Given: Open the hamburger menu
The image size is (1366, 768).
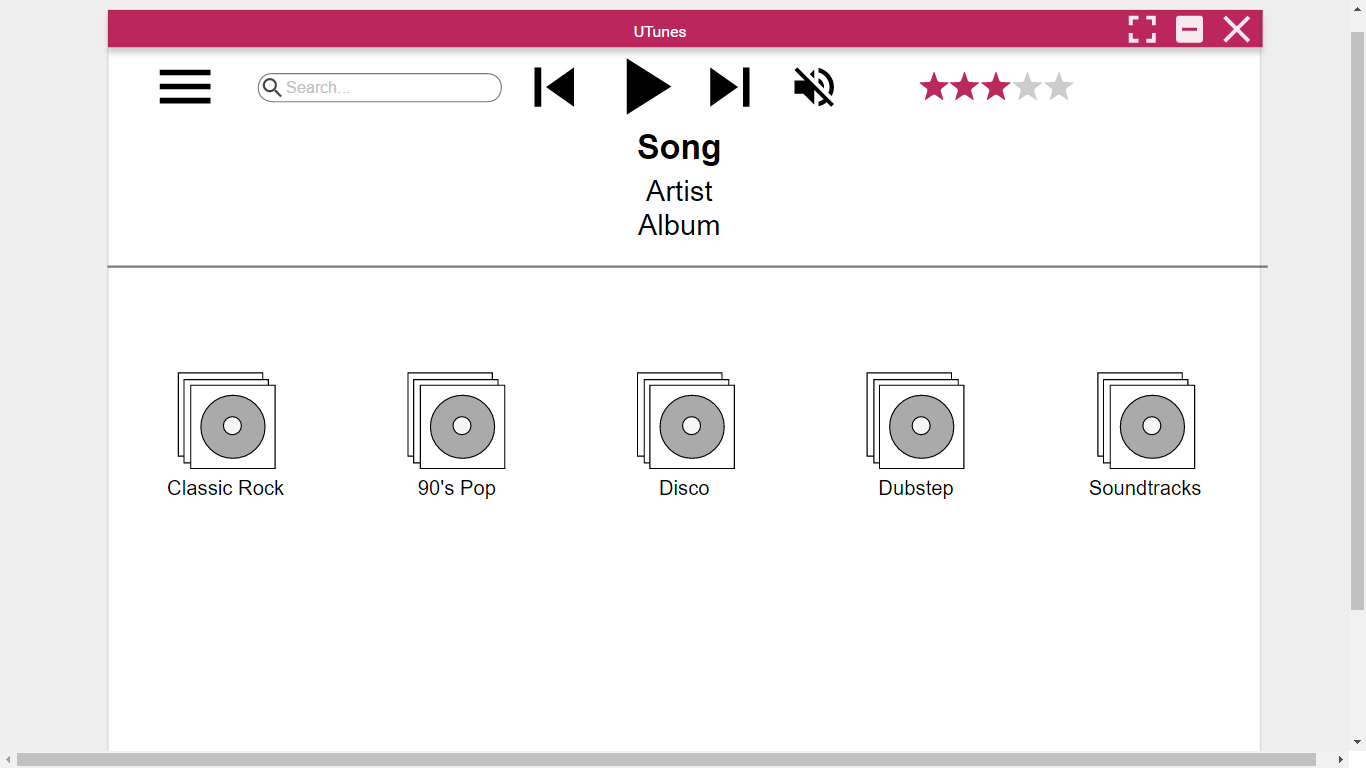Looking at the screenshot, I should 185,87.
